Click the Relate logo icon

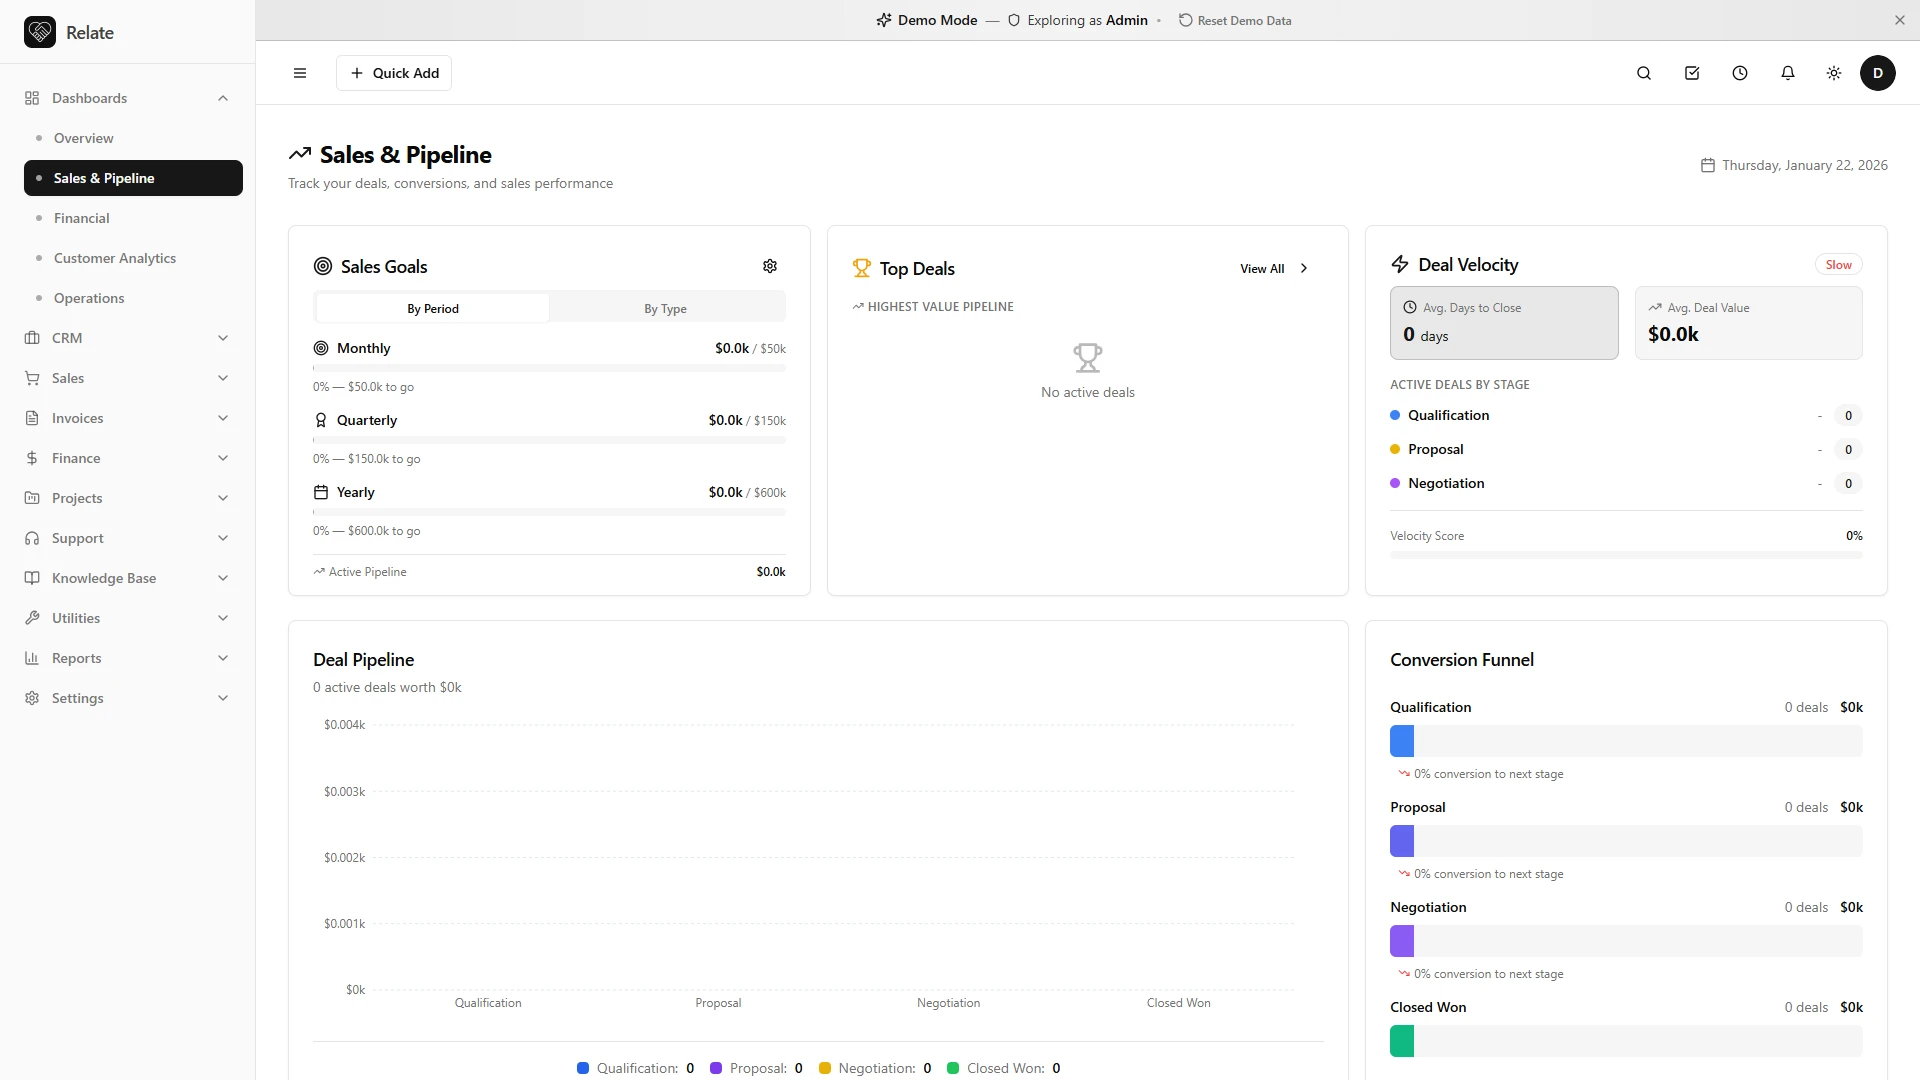pos(40,32)
